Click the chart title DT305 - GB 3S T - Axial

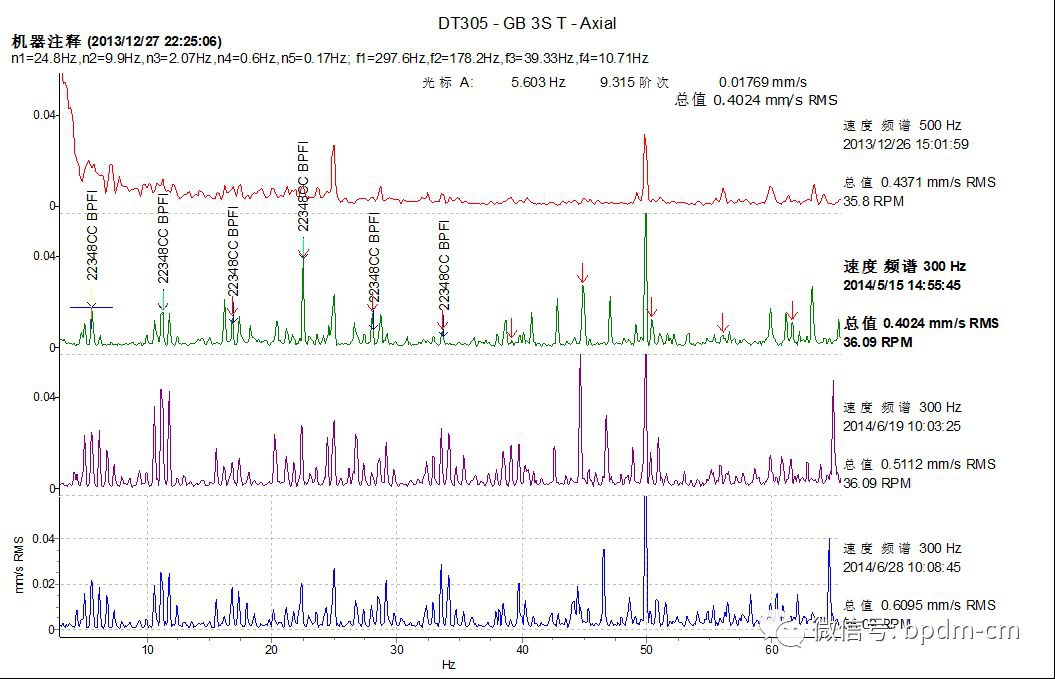(x=527, y=23)
